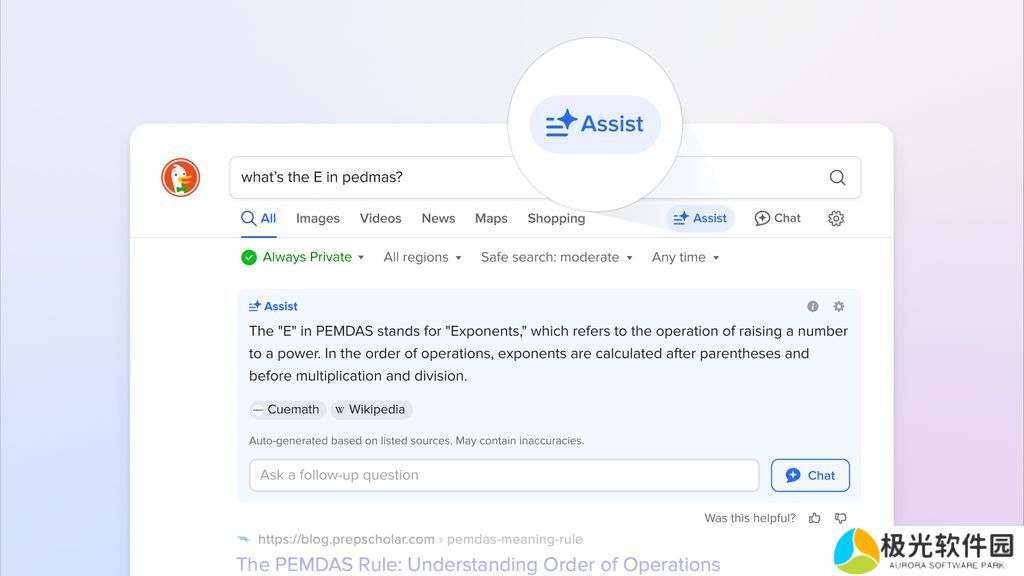Screen dimensions: 1024x576
Task: Open the settings gear beside Chat
Action: point(836,218)
